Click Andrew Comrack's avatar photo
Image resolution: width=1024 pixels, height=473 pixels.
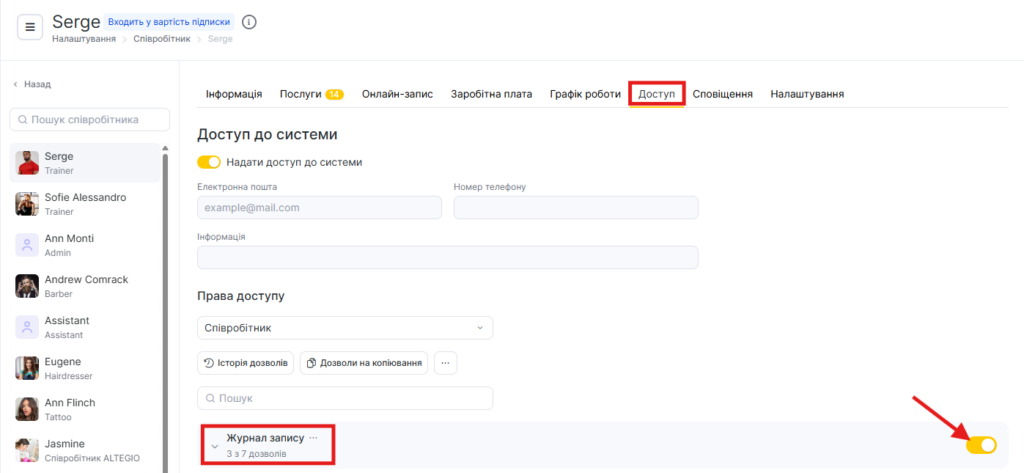pyautogui.click(x=27, y=286)
